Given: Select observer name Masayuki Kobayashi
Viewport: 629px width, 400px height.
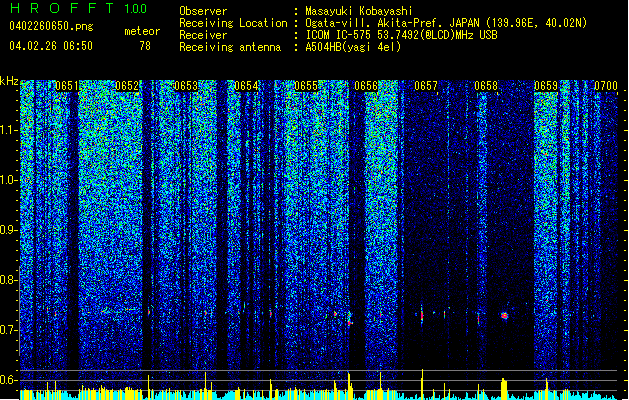Looking at the screenshot, I should click(359, 11).
